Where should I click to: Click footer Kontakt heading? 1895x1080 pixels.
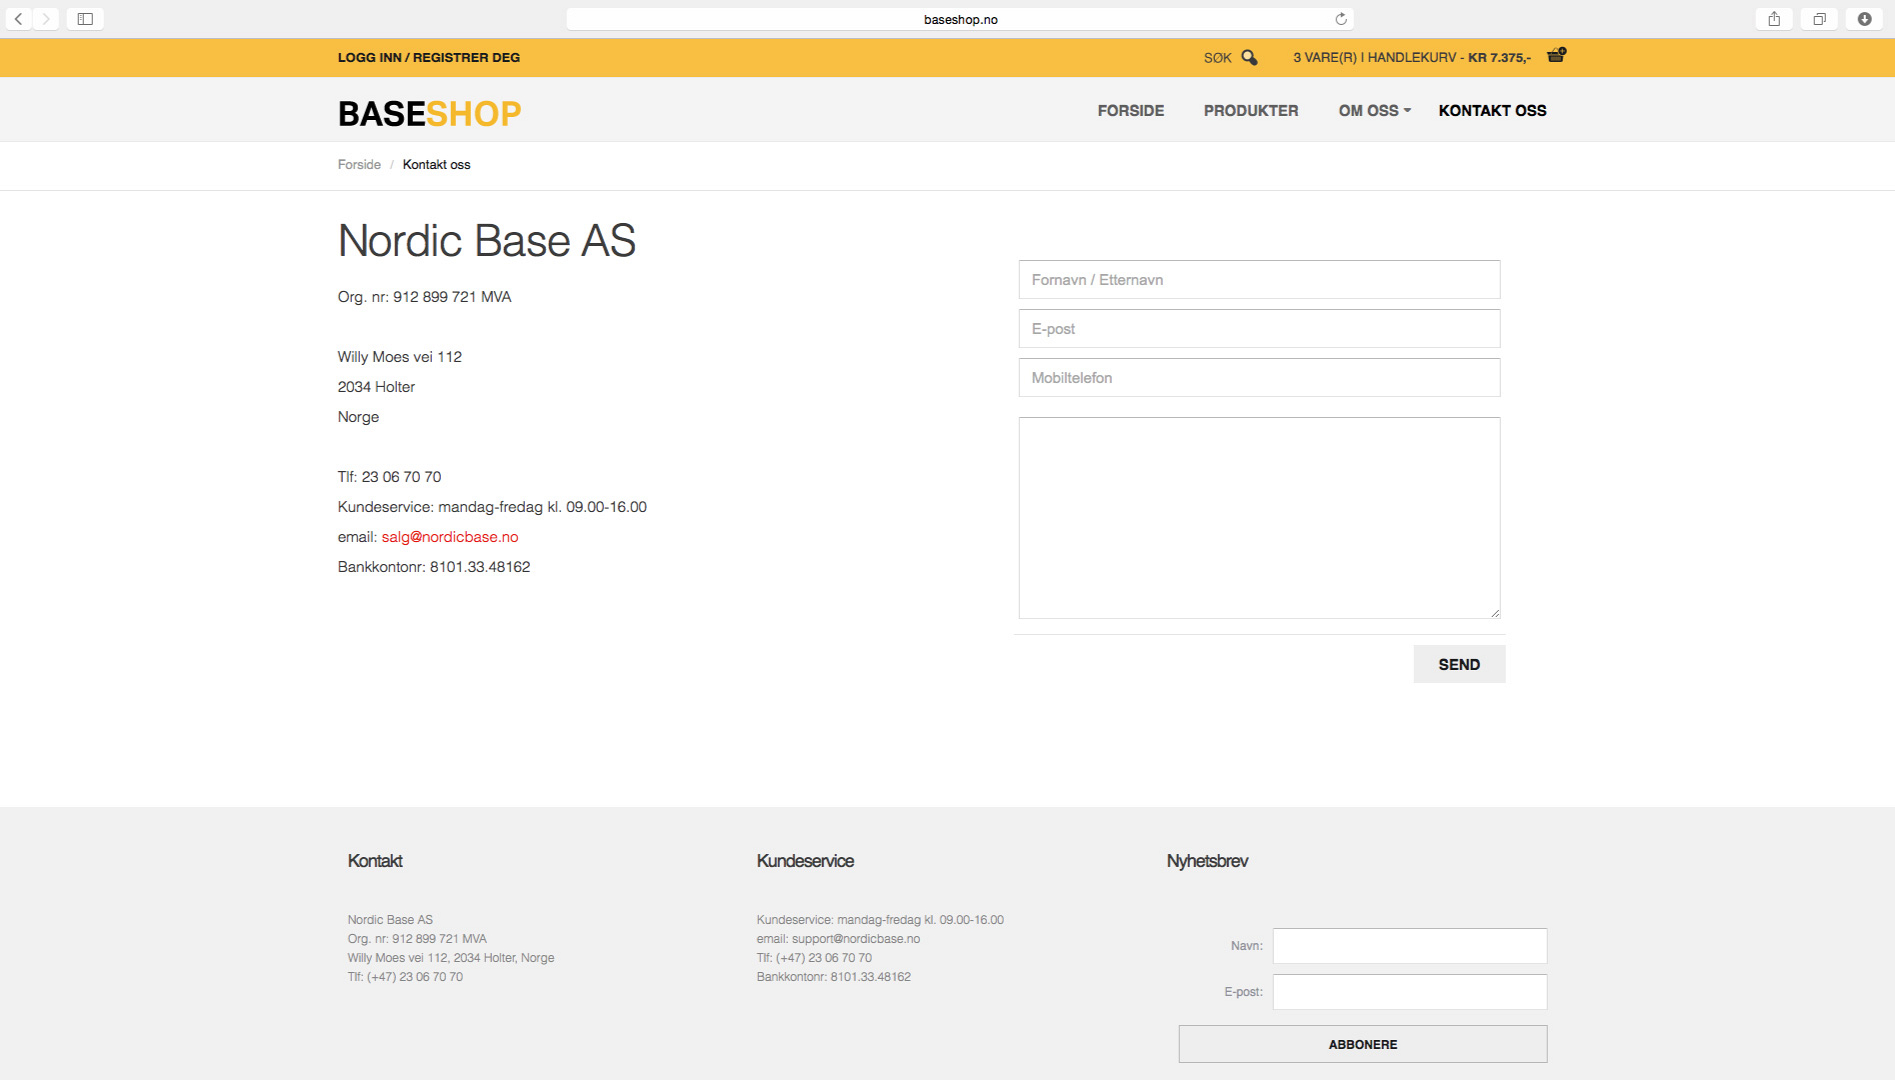tap(375, 861)
